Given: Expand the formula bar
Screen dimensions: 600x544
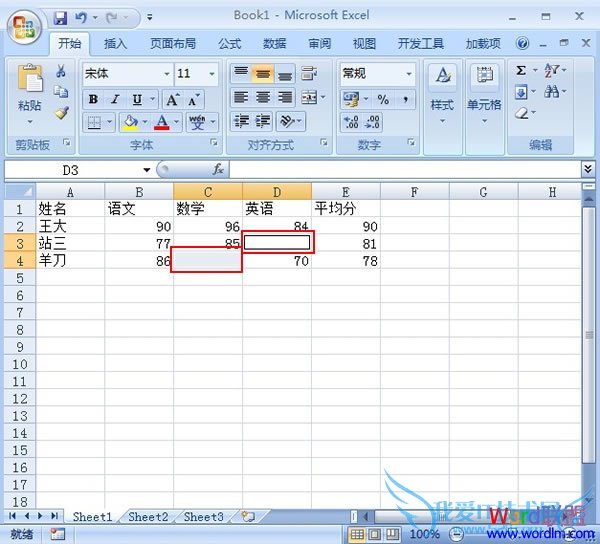Looking at the screenshot, I should [588, 169].
